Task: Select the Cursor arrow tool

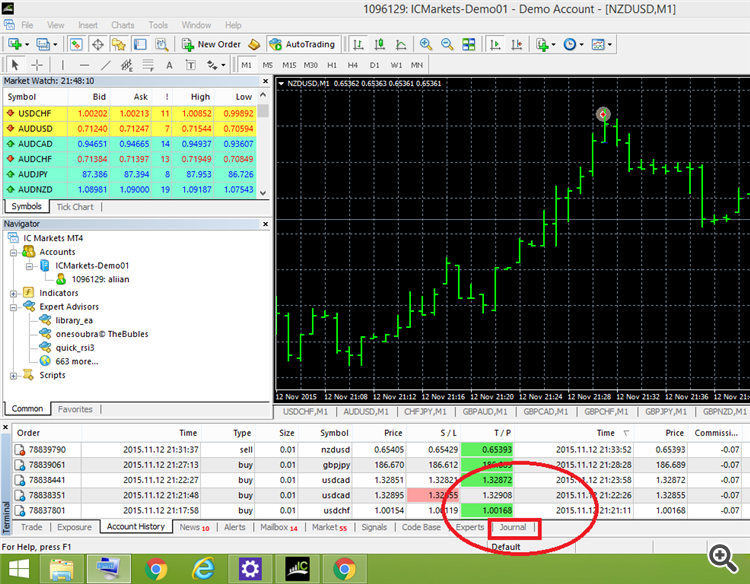Action: (15, 65)
